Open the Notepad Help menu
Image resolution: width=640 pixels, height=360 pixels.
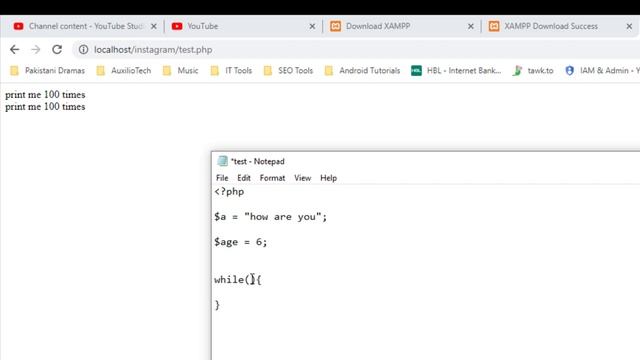pyautogui.click(x=328, y=178)
